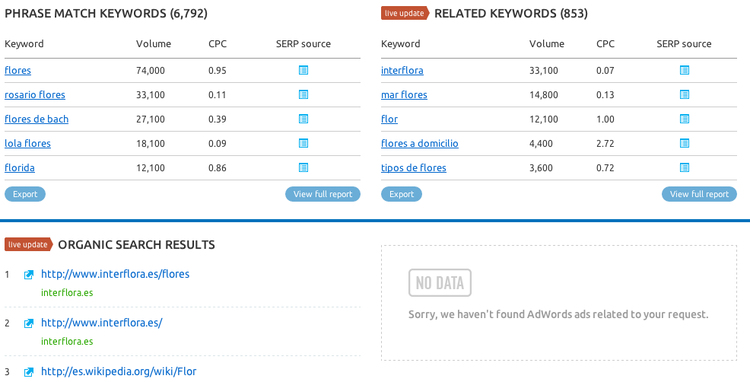Visit es.wikipedia.org/wiki/Flor result link
Screen dimensions: 750x382
tap(119, 371)
